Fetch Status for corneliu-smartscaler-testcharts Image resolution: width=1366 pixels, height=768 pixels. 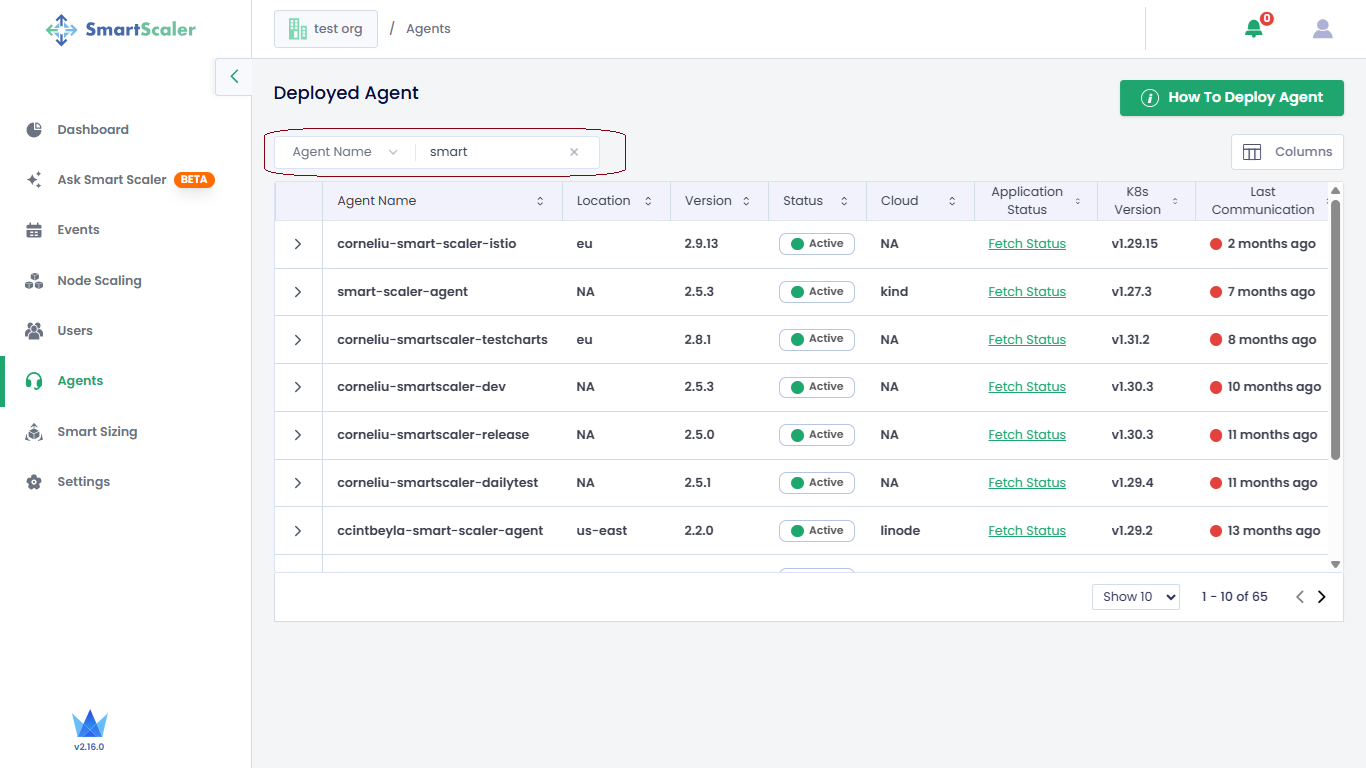[1027, 340]
